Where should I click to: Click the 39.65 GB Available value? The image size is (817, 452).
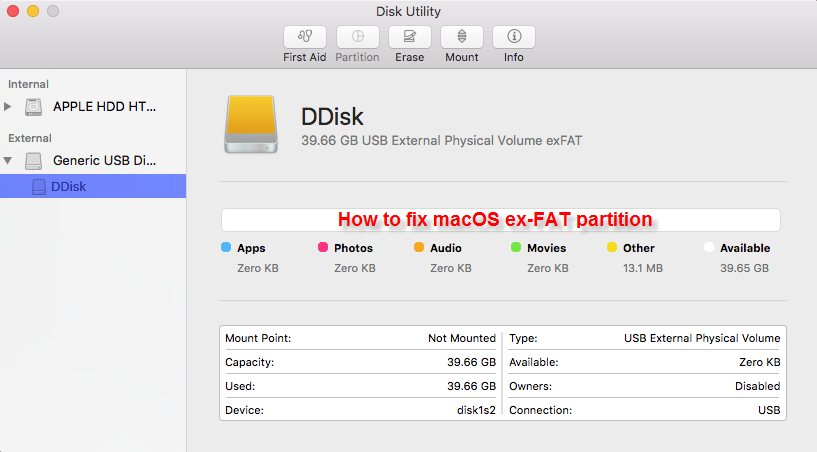745,268
